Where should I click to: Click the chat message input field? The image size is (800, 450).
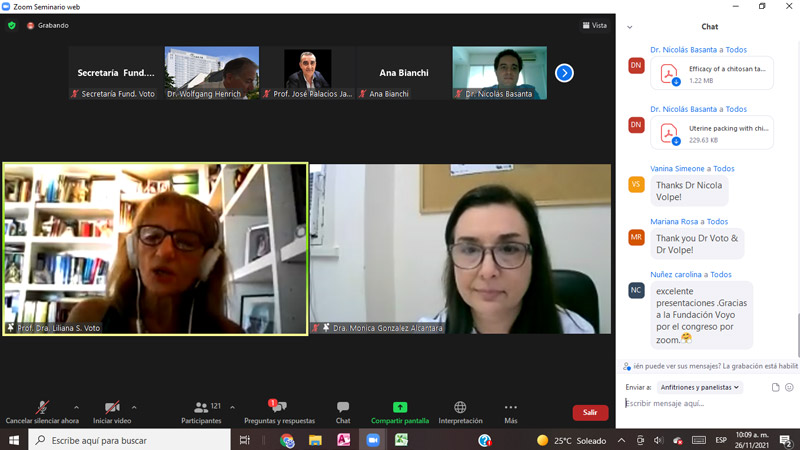(709, 403)
